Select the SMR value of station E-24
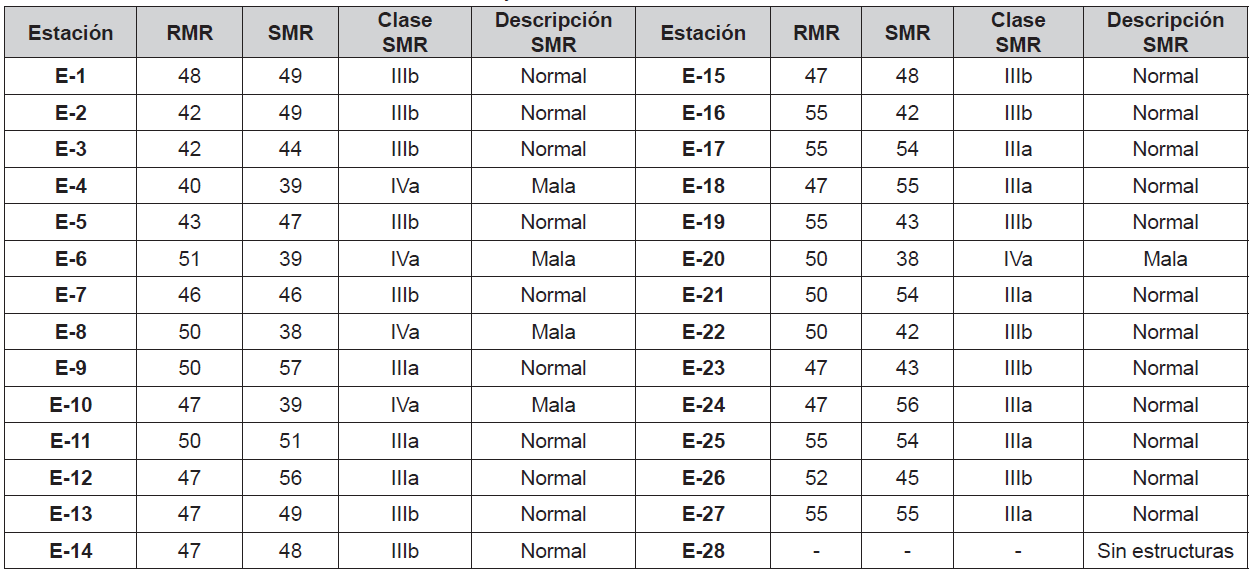Image resolution: width=1258 pixels, height=578 pixels. (x=907, y=405)
